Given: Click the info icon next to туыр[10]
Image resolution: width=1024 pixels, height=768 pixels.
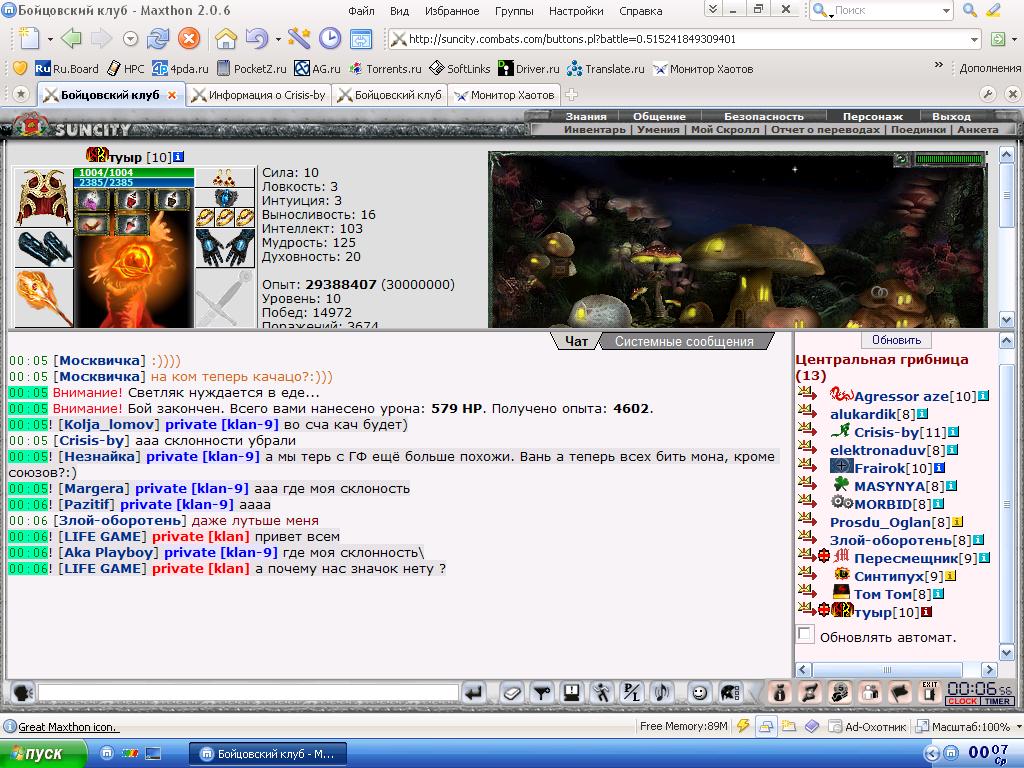Looking at the screenshot, I should tap(926, 613).
